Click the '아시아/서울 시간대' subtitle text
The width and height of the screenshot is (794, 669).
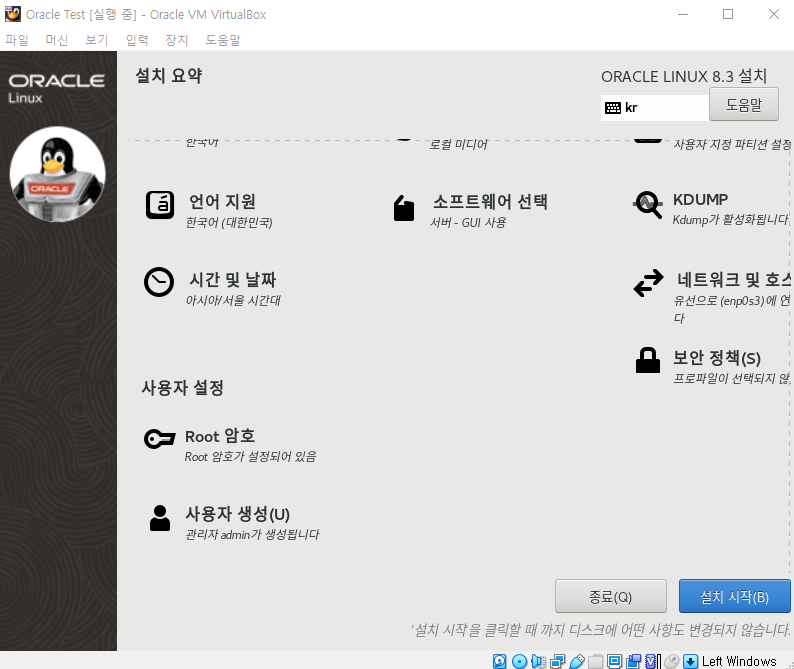[233, 300]
